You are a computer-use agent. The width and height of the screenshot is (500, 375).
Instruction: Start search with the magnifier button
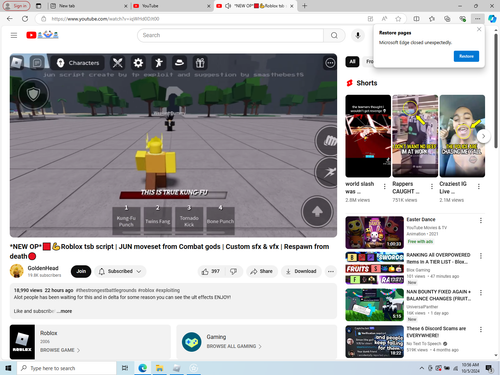pos(334,35)
